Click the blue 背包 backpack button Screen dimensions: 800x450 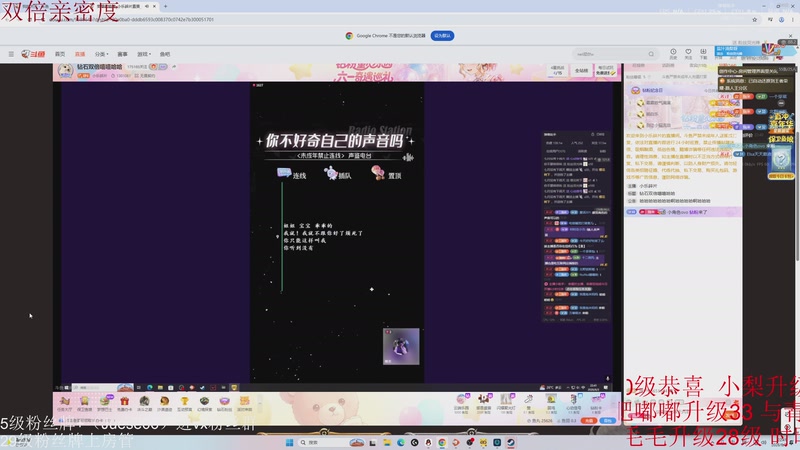point(607,420)
